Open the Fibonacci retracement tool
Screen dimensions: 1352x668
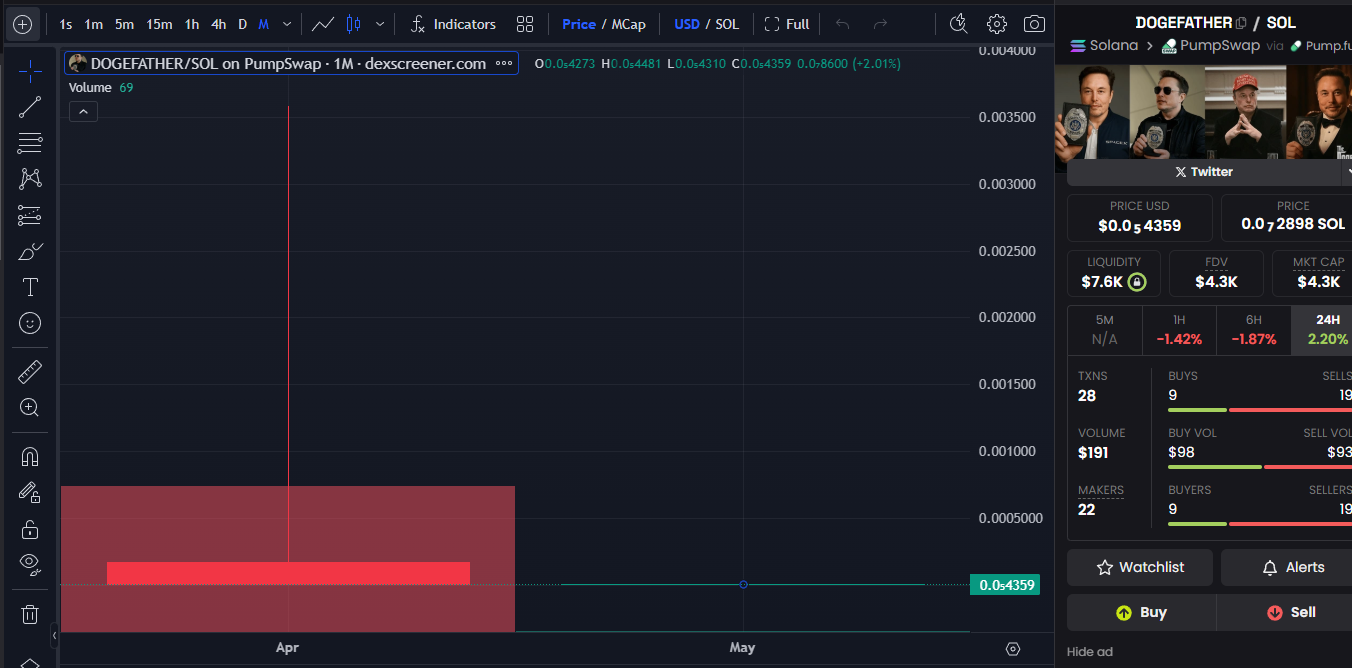pos(30,143)
